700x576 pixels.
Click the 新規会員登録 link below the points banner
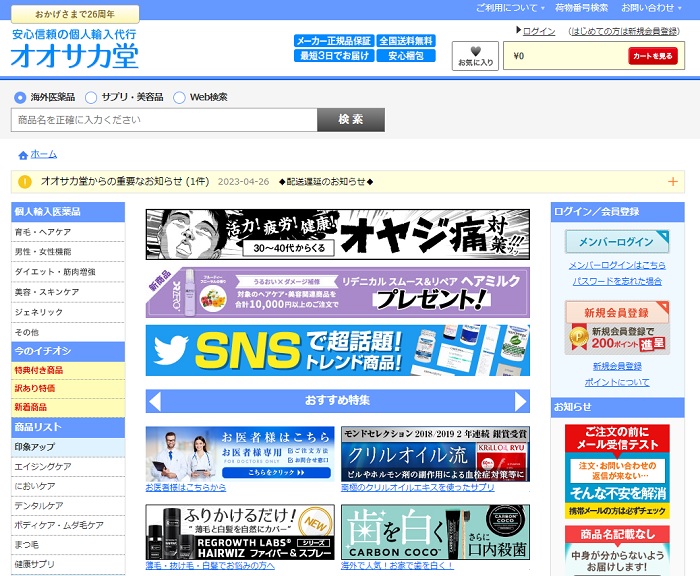[x=617, y=367]
